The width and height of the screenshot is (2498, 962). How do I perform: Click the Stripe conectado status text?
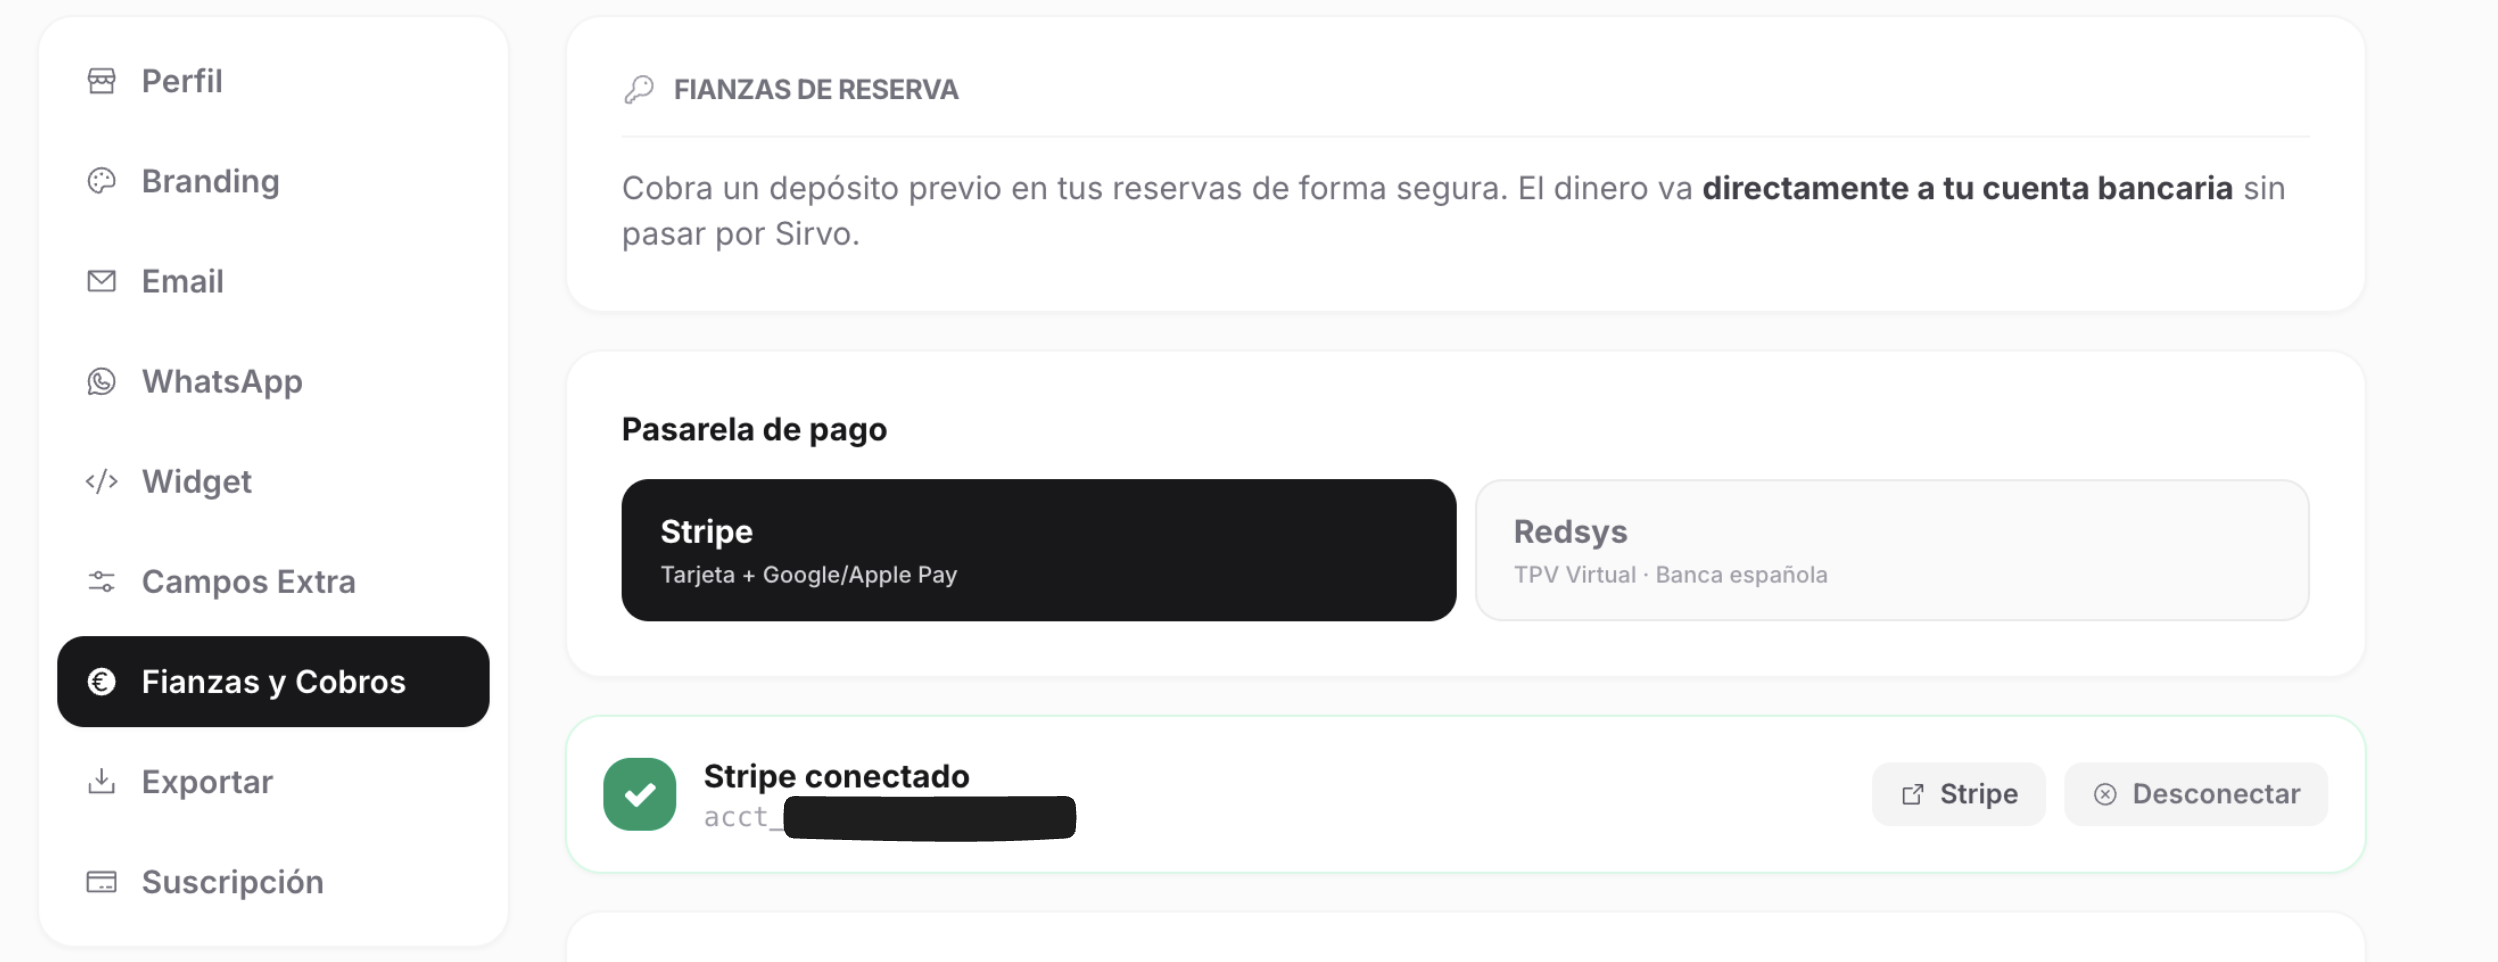836,776
